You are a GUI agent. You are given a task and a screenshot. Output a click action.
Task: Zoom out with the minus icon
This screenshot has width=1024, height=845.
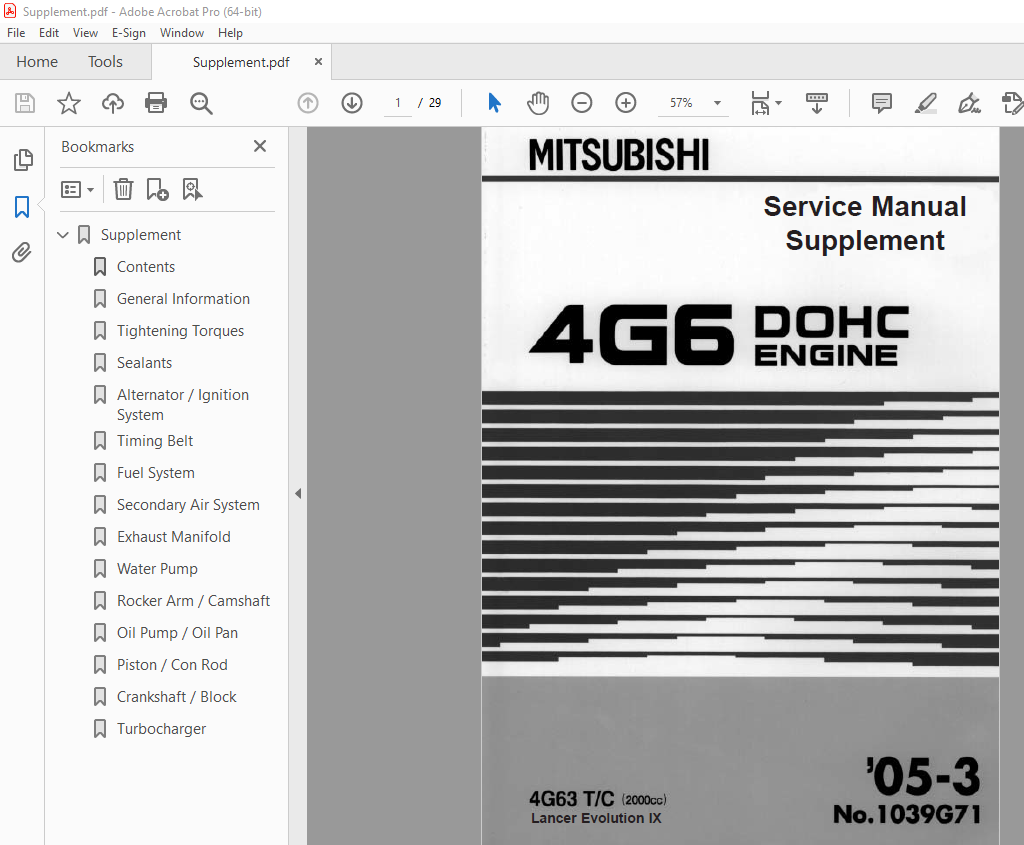click(582, 103)
